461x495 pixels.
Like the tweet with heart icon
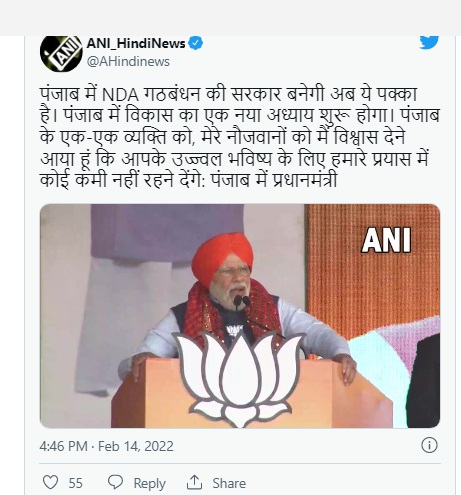[x=51, y=482]
